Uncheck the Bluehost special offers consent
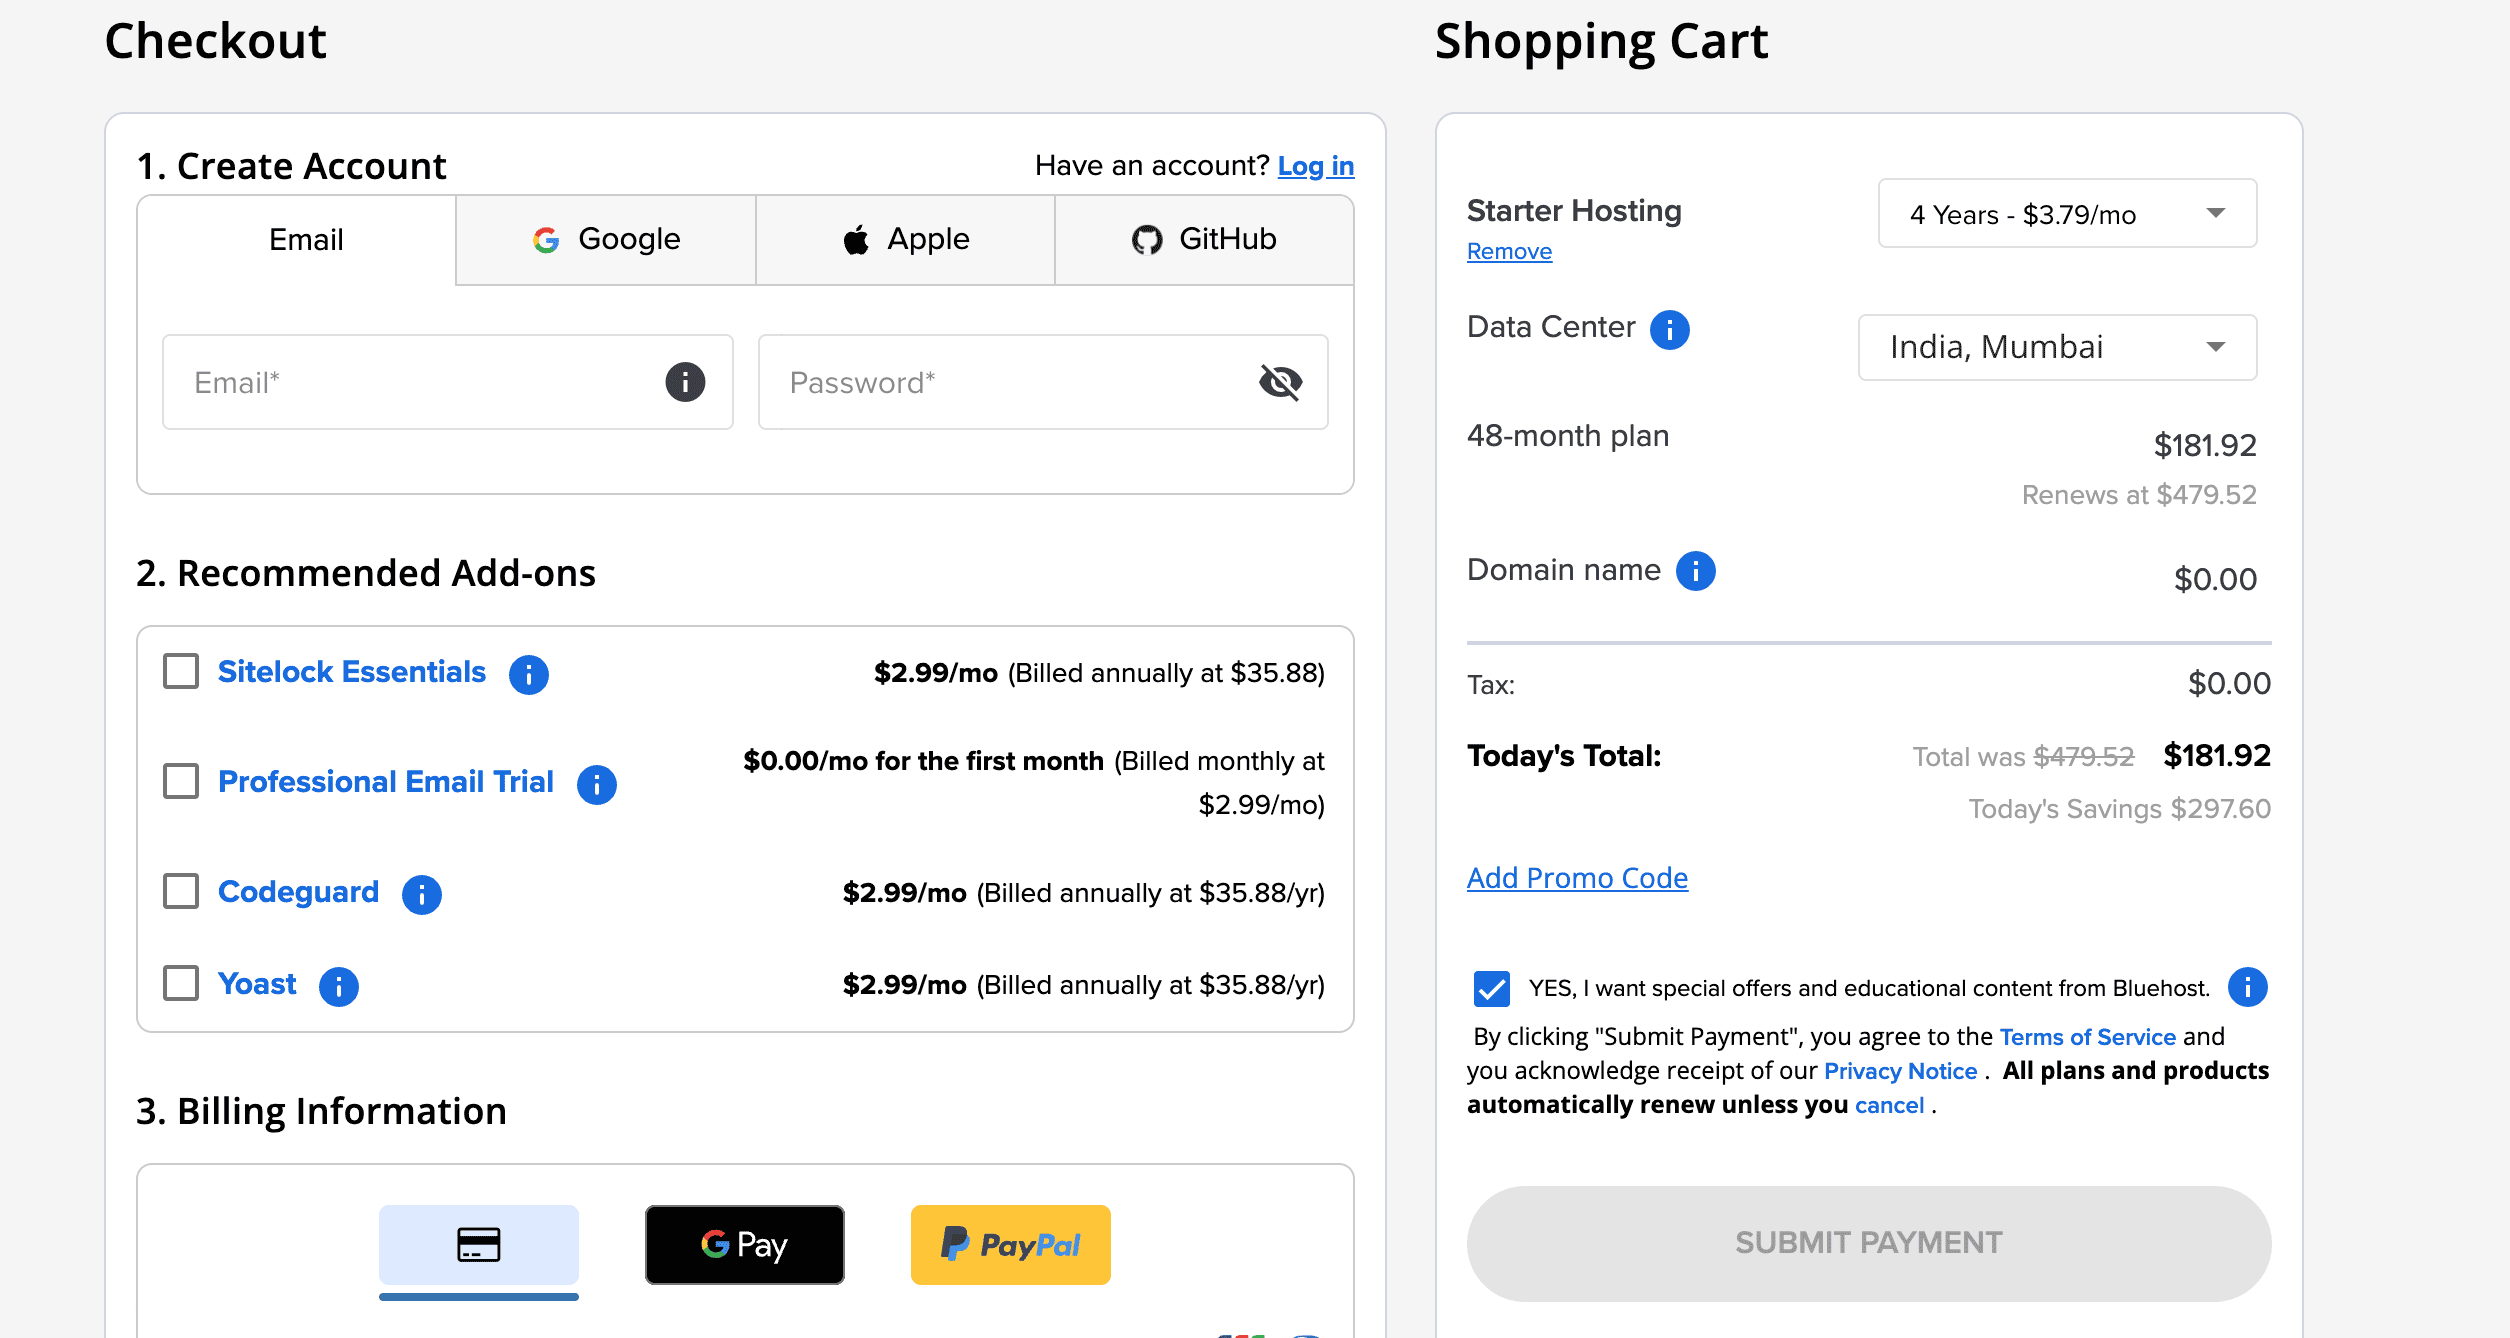Screen dimensions: 2510x1338 (x=1491, y=988)
